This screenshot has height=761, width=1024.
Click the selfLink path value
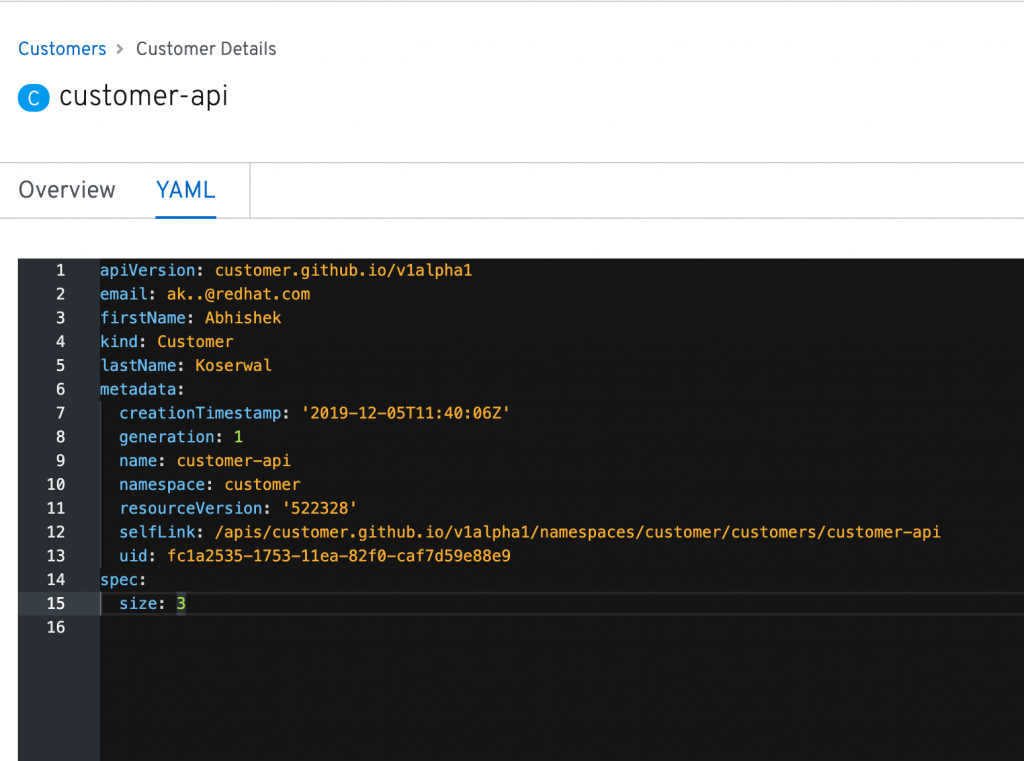(577, 532)
